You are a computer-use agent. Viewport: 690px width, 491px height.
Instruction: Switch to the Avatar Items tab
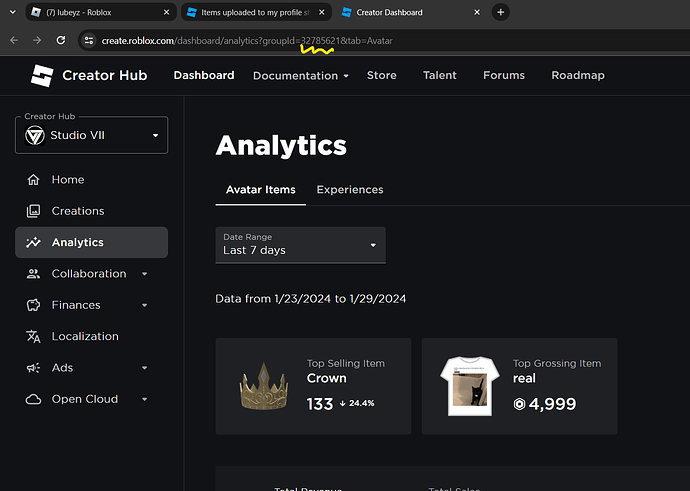(x=261, y=190)
